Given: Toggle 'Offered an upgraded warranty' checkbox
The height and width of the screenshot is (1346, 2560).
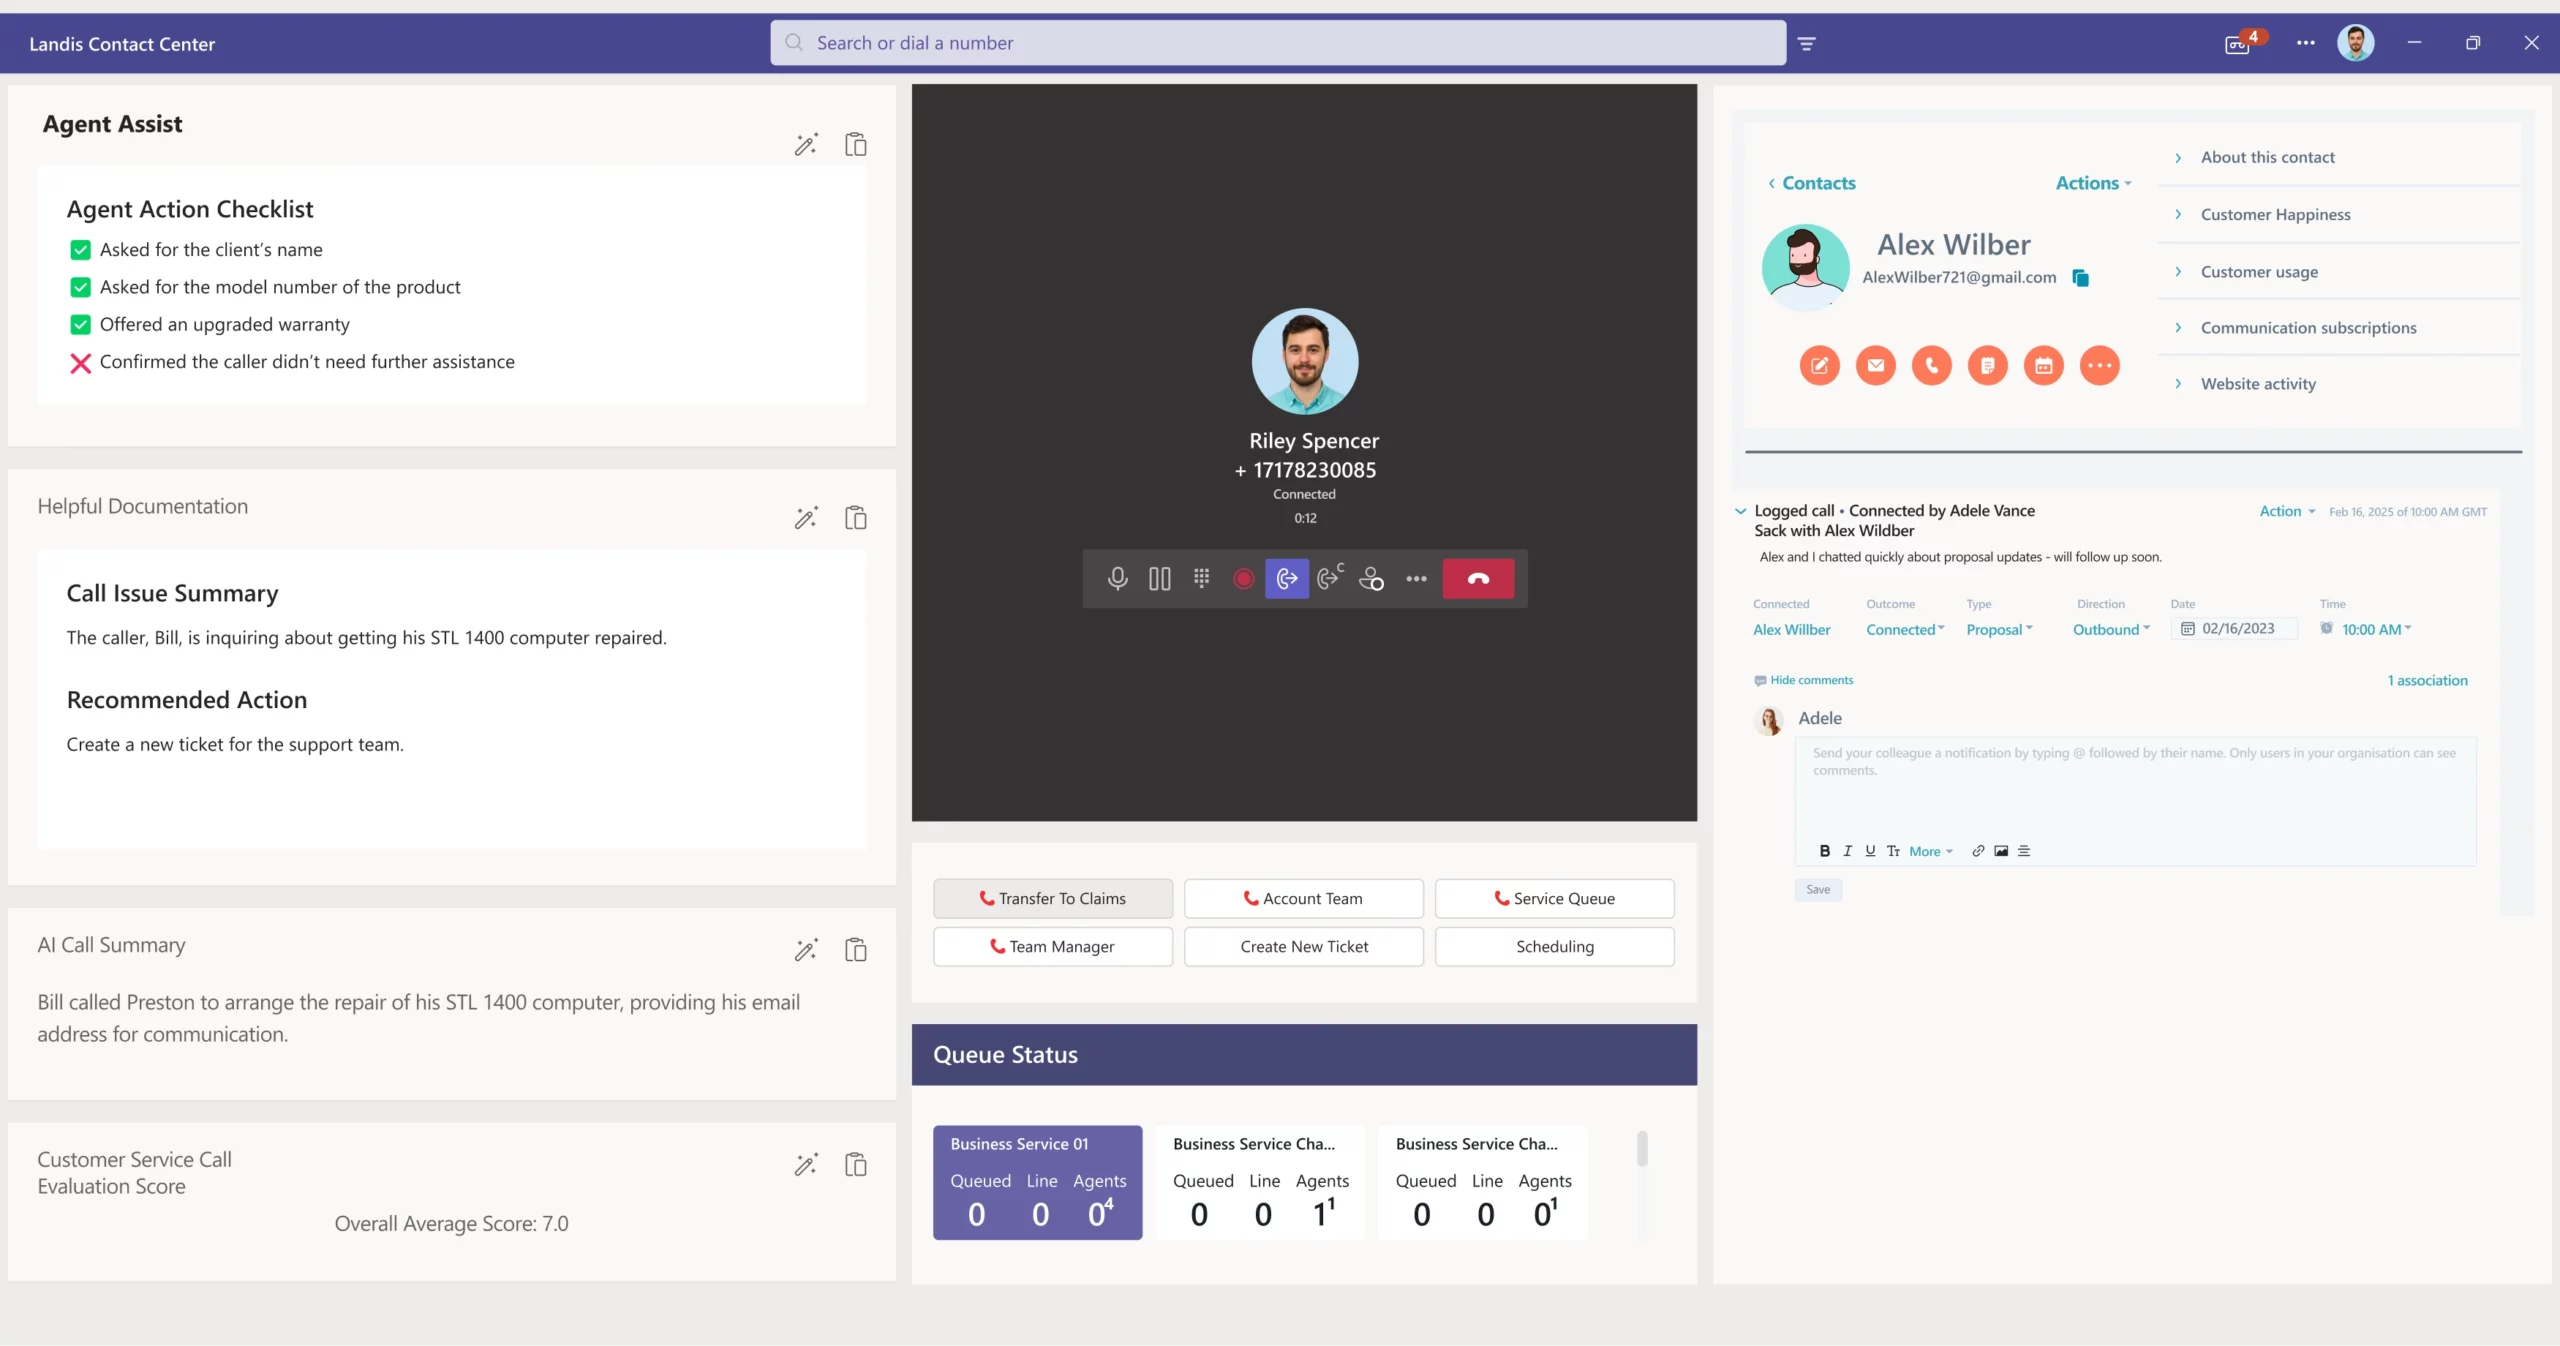Looking at the screenshot, I should point(80,325).
